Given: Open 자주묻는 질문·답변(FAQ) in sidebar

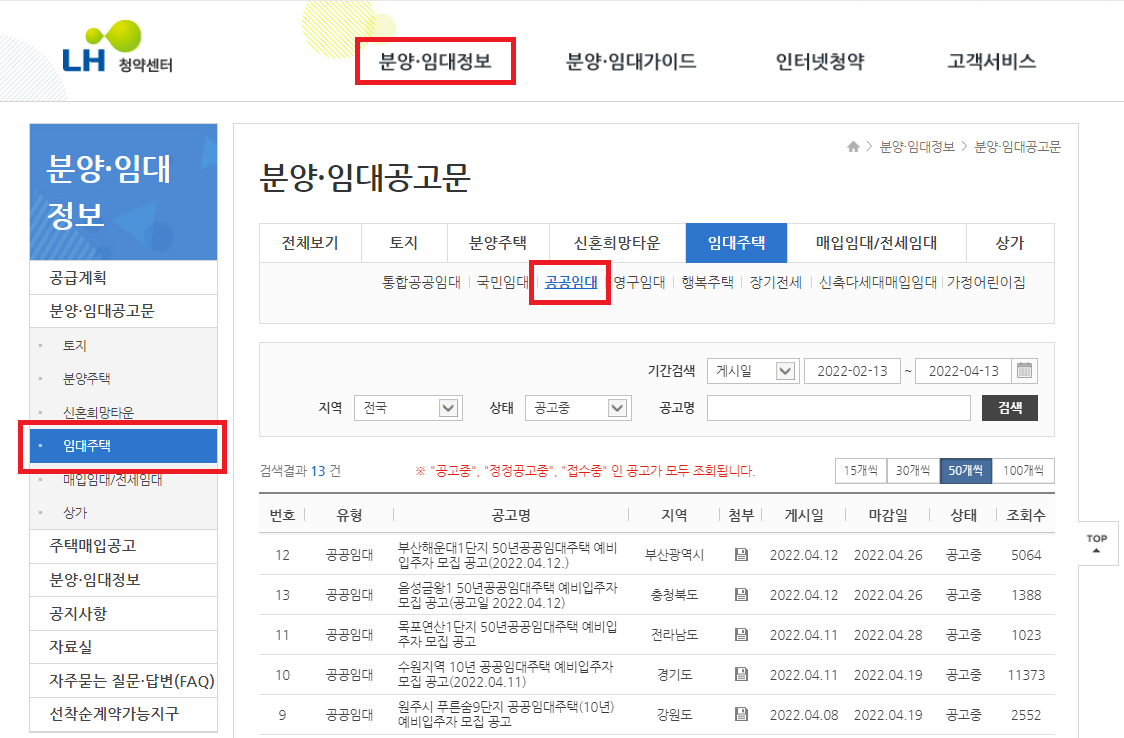Looking at the screenshot, I should click(x=123, y=680).
